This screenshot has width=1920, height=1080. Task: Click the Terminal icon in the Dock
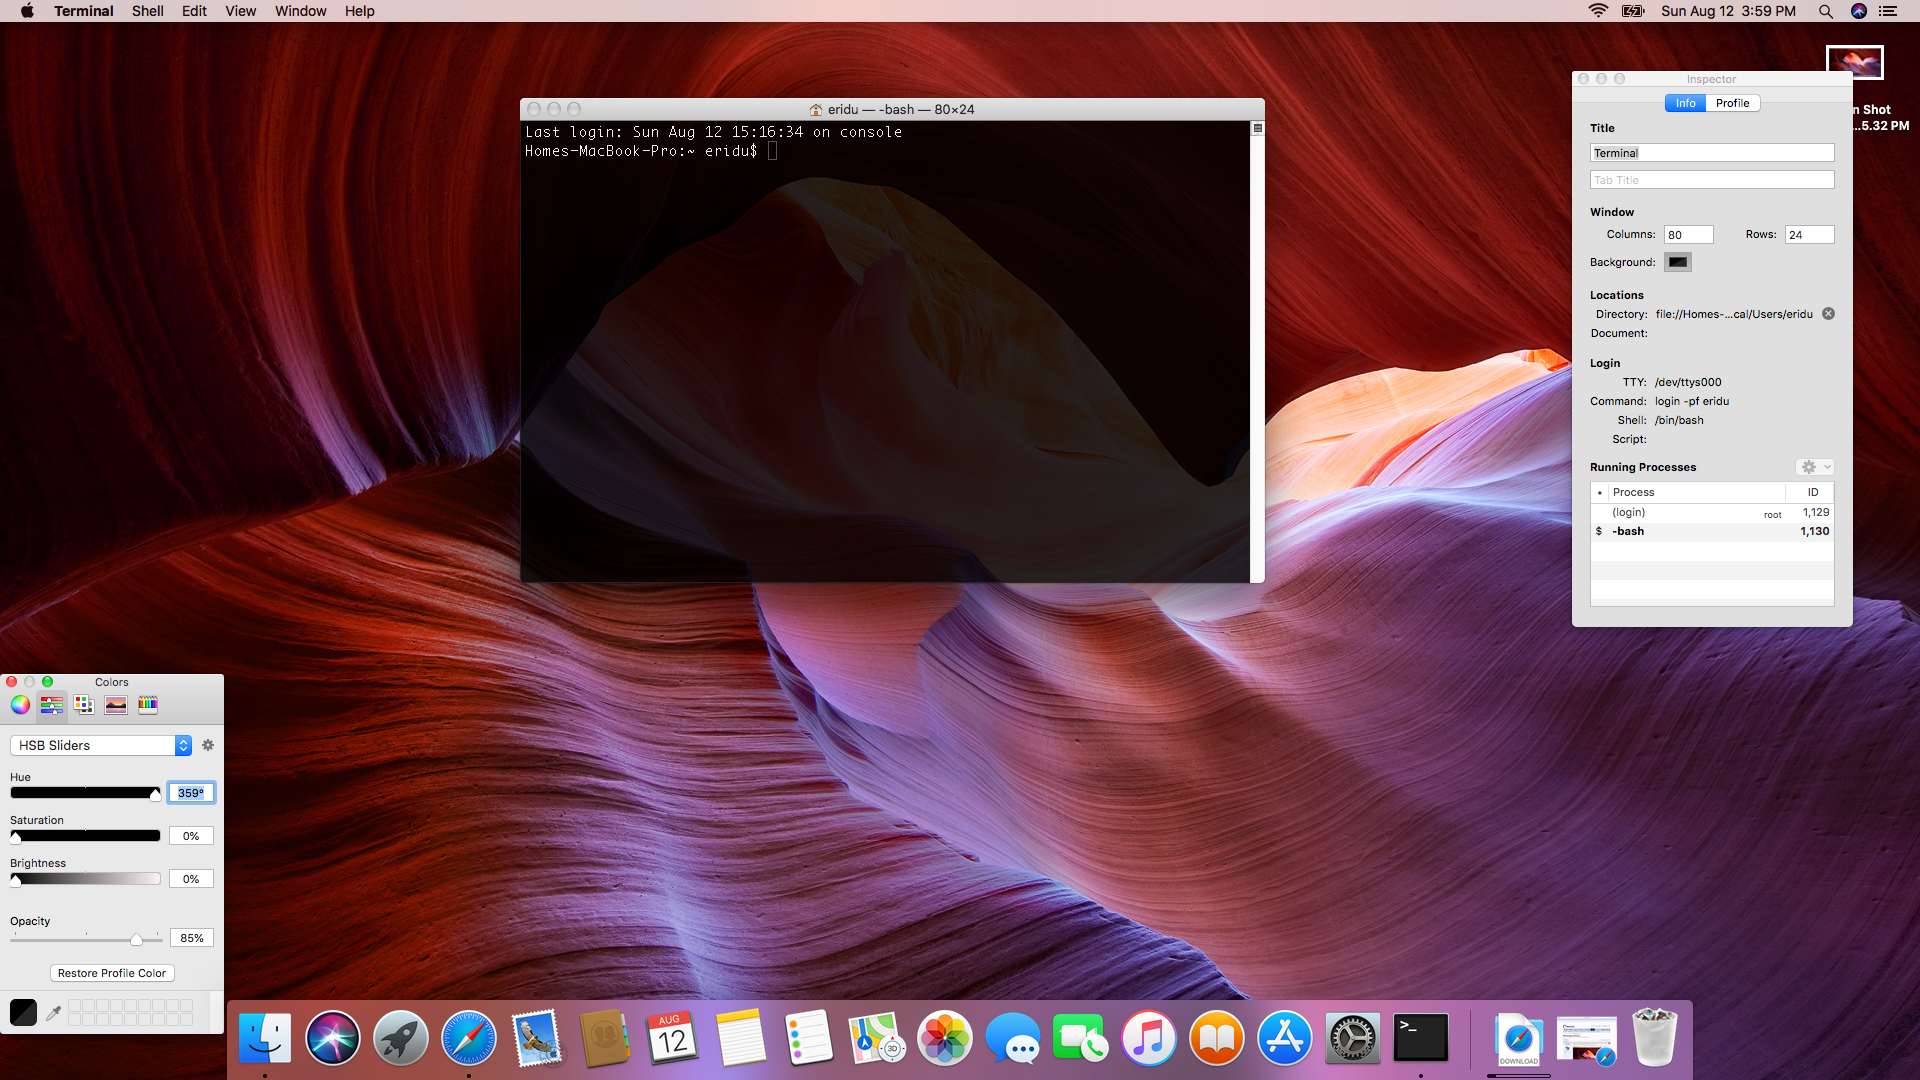(x=1421, y=1038)
